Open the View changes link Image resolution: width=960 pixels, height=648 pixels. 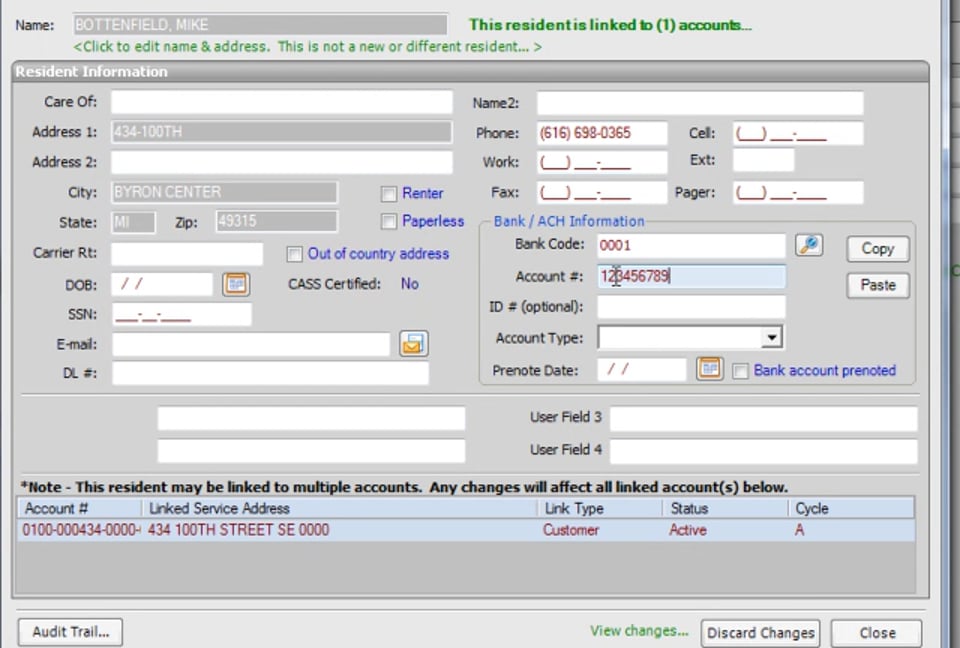point(639,631)
